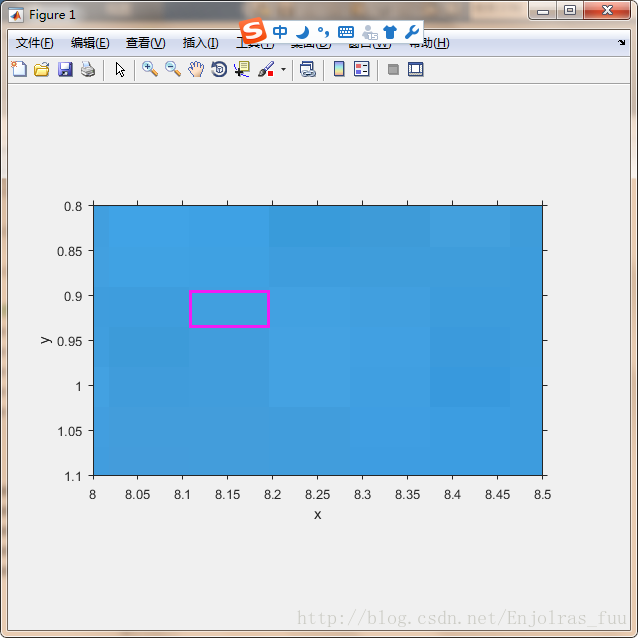Open the 文件(F) menu
The width and height of the screenshot is (638, 638).
35,43
